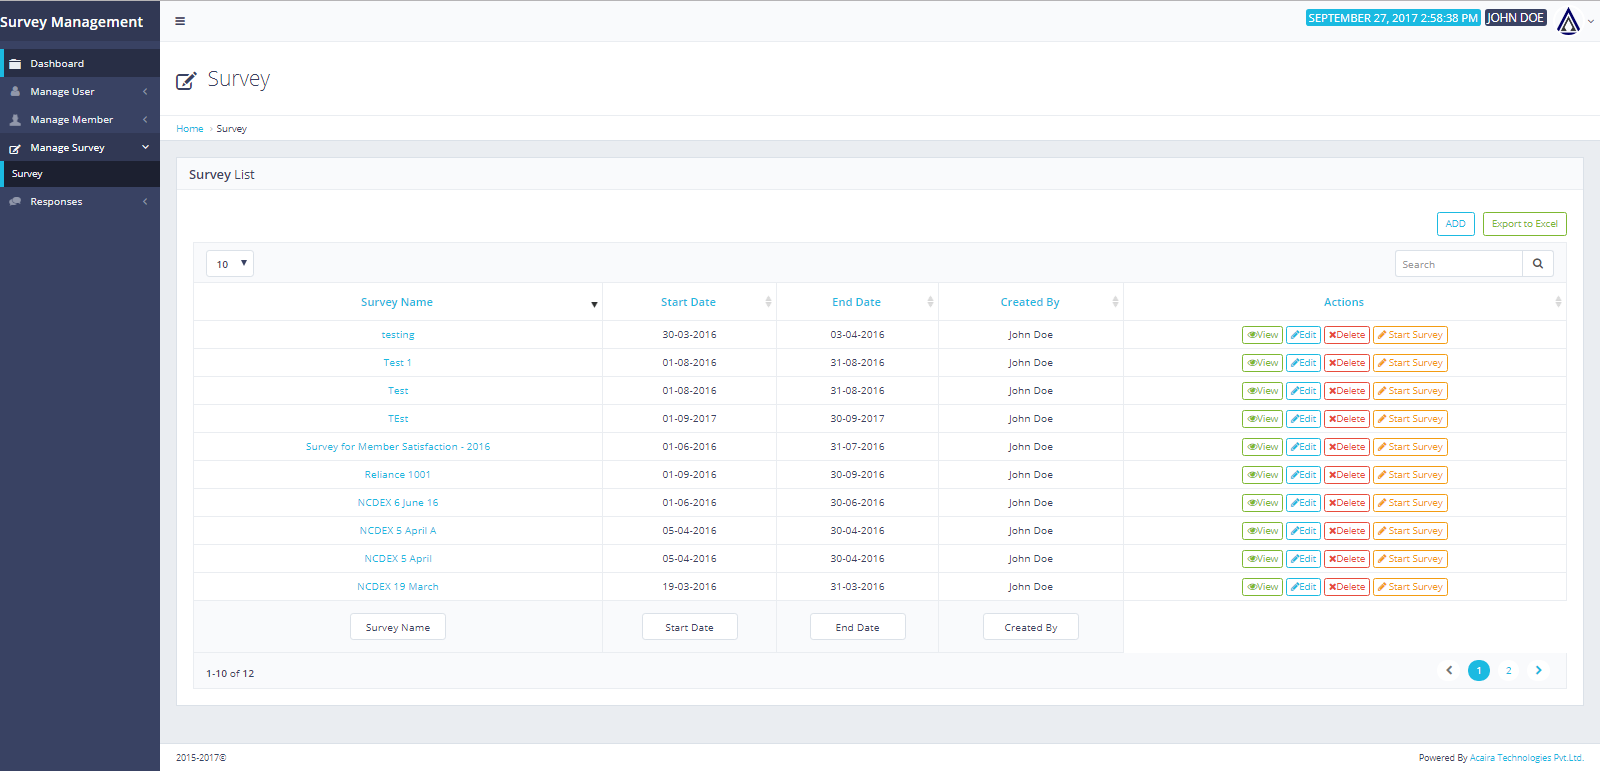1600x771 pixels.
Task: Click the Export to Excel button
Action: pyautogui.click(x=1524, y=224)
